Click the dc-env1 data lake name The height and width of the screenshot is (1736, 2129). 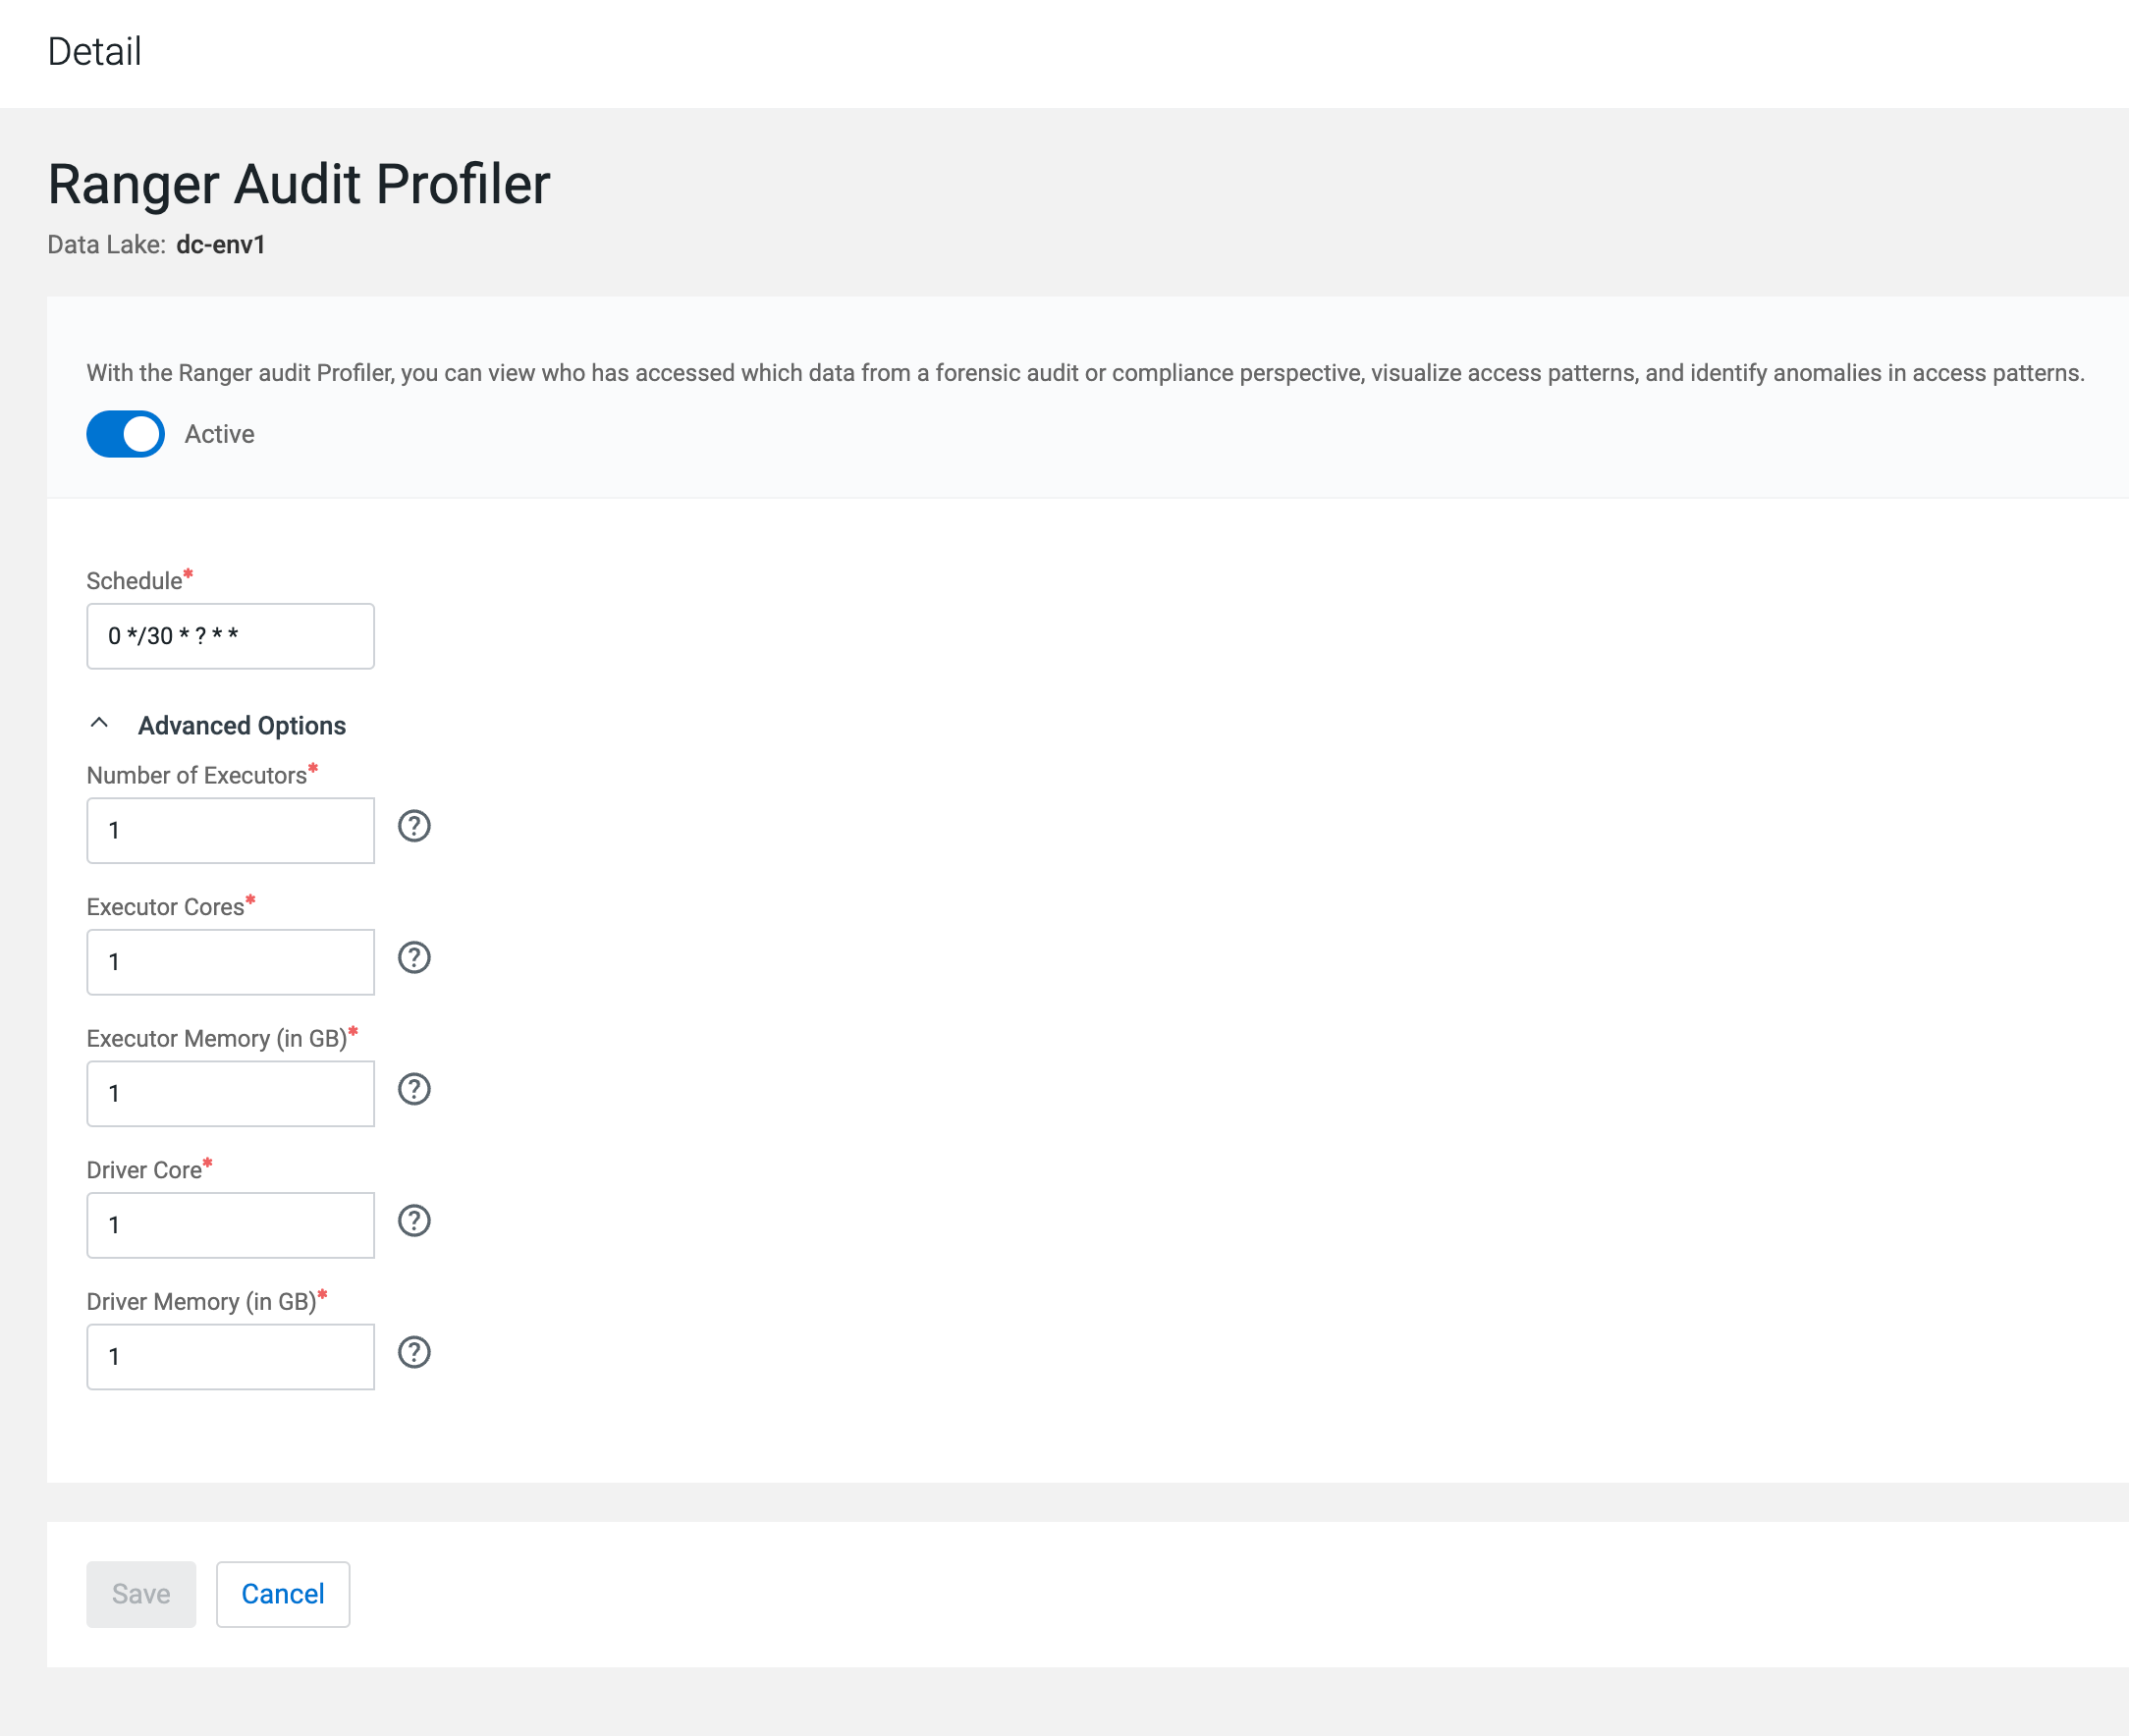(220, 245)
